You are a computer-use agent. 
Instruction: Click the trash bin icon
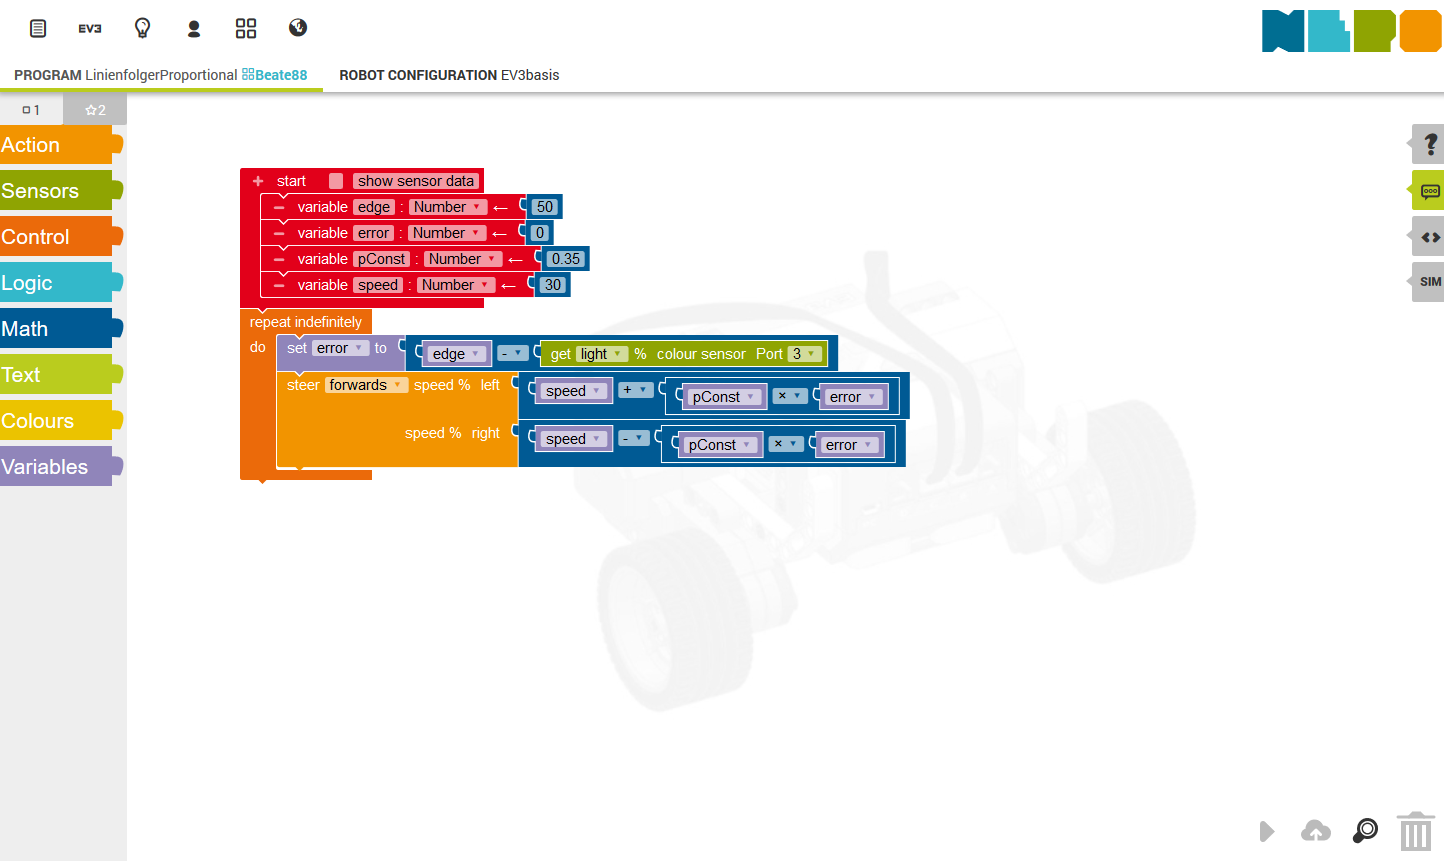[x=1415, y=831]
